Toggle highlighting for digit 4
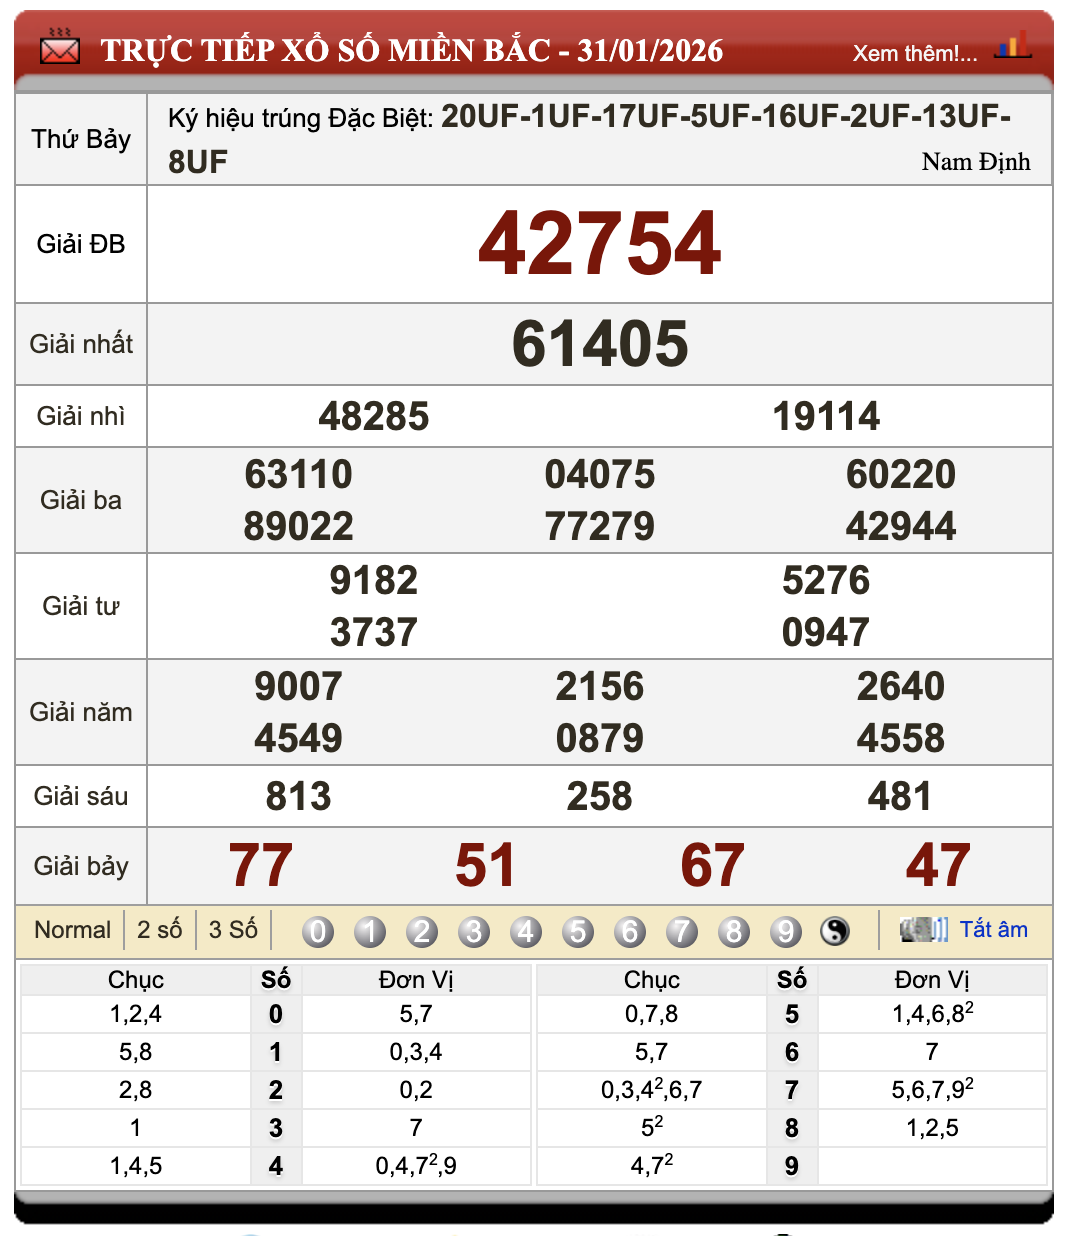1070x1236 pixels. pyautogui.click(x=526, y=930)
